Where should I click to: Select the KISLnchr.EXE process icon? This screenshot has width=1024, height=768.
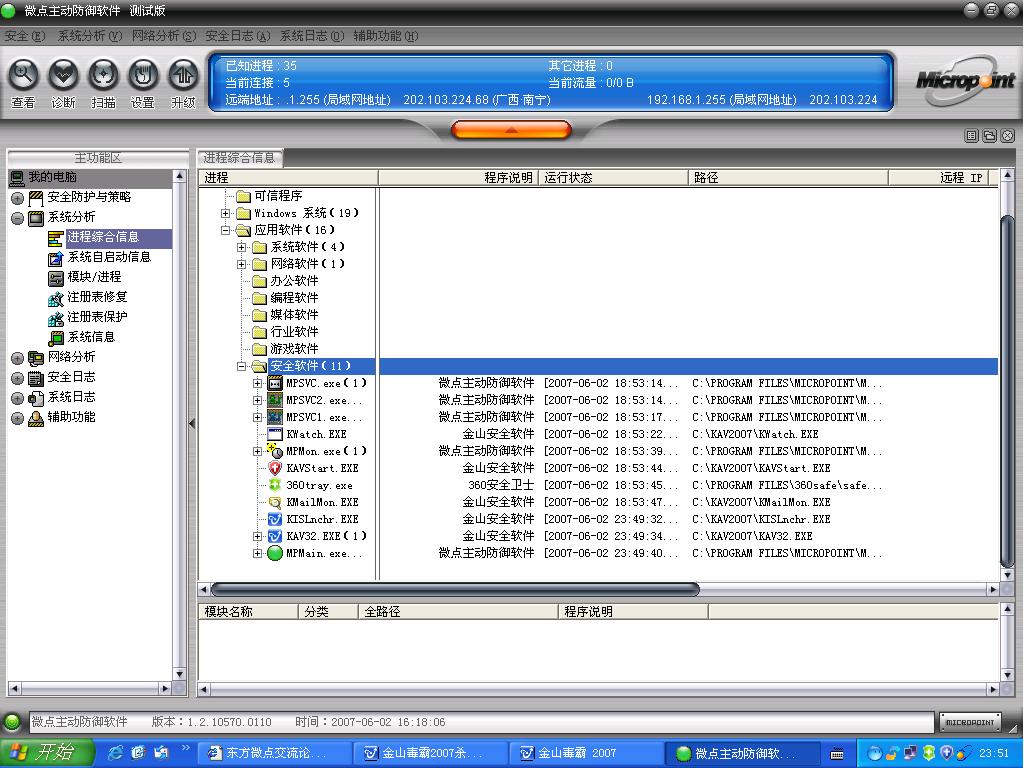click(x=275, y=519)
